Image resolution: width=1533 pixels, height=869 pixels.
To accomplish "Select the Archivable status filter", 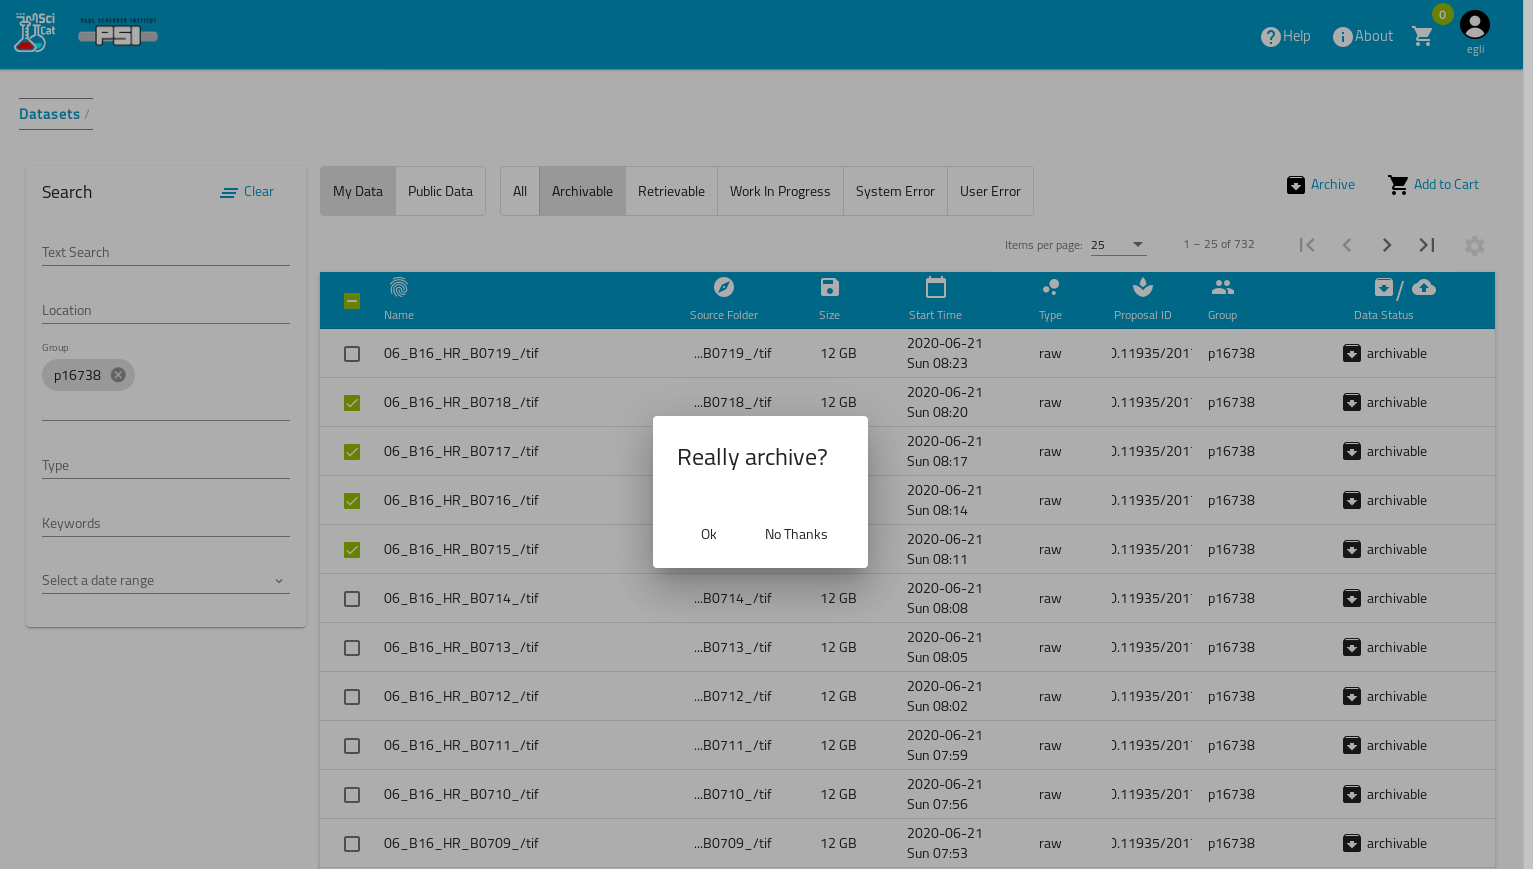I will 582,191.
